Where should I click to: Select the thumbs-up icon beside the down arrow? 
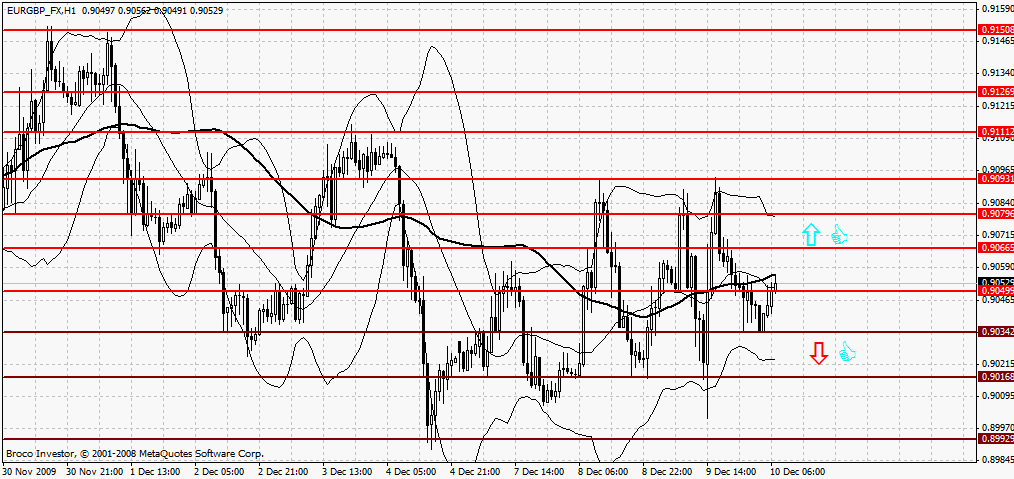pyautogui.click(x=847, y=352)
